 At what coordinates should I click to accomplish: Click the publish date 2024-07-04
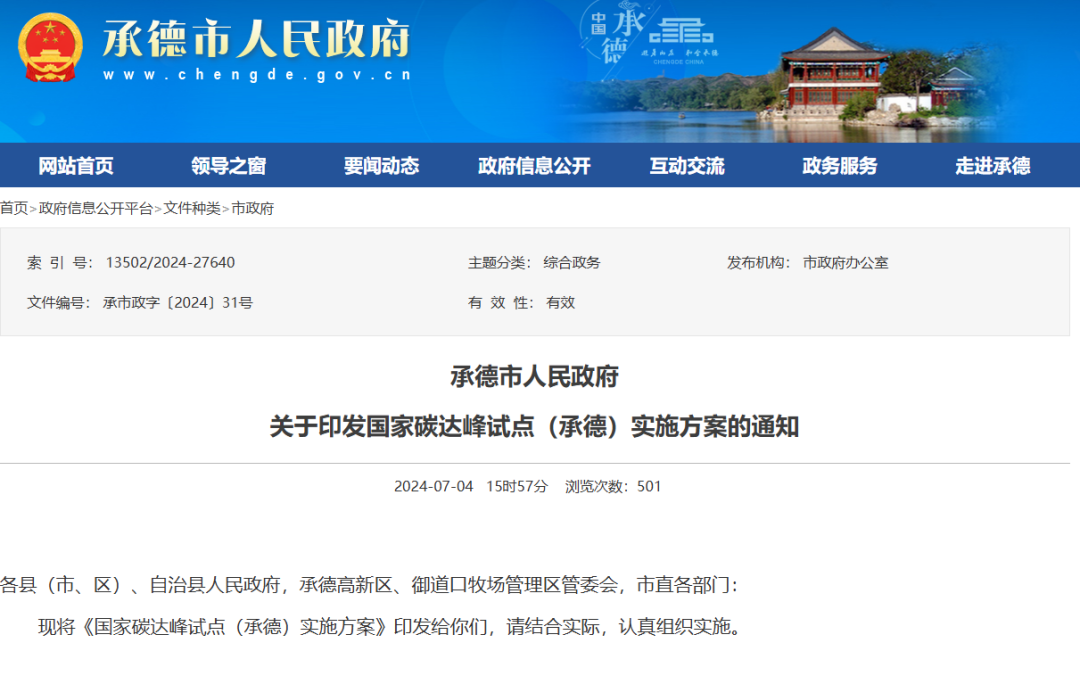point(434,487)
